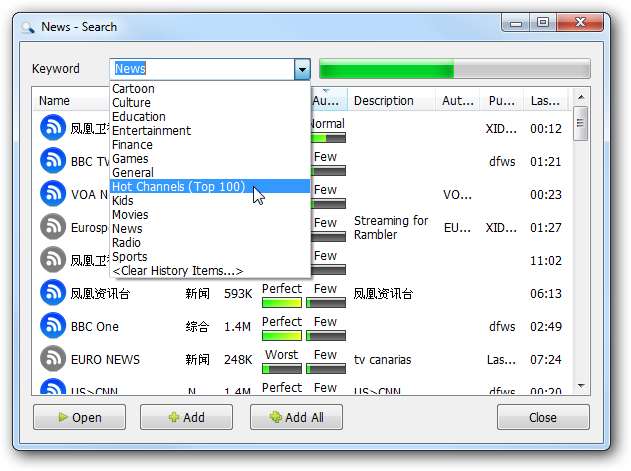Choose Kids from the keyword list
Image resolution: width=631 pixels, height=471 pixels.
[x=210, y=200]
